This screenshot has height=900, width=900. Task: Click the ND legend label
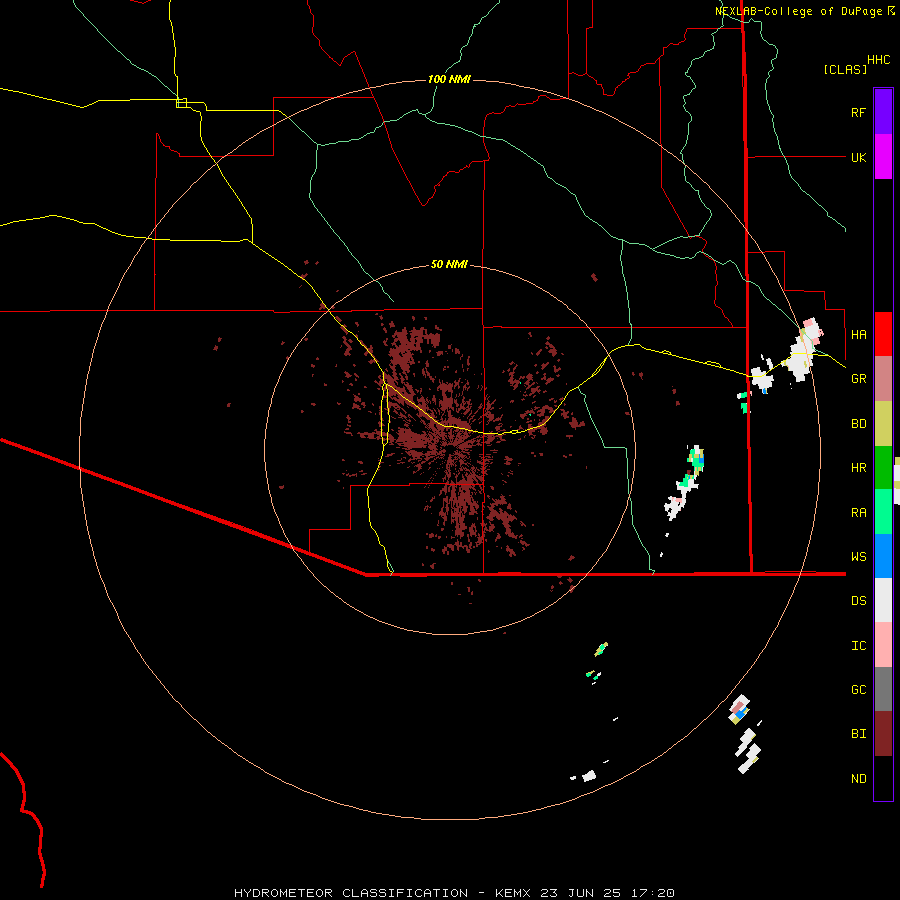tap(858, 779)
